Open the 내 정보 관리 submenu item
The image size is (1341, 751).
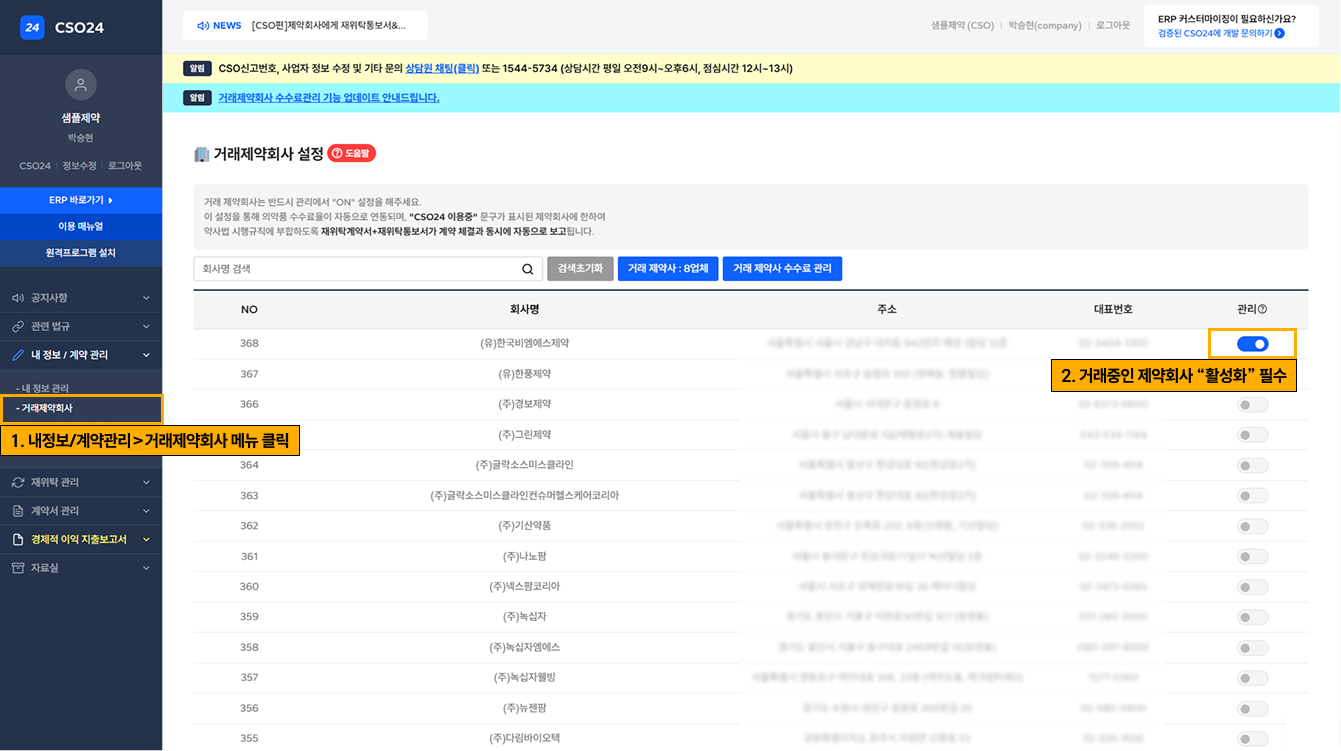click(42, 388)
